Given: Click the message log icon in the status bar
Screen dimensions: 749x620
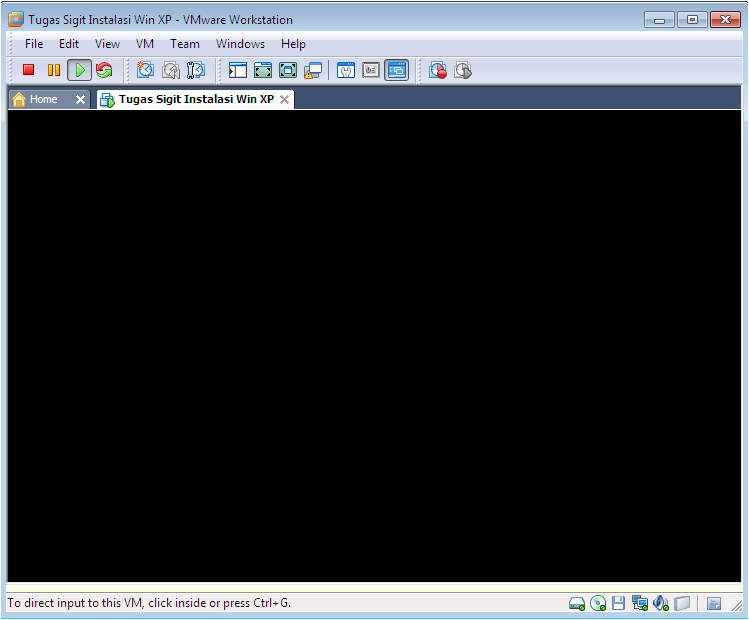Looking at the screenshot, I should (x=714, y=604).
